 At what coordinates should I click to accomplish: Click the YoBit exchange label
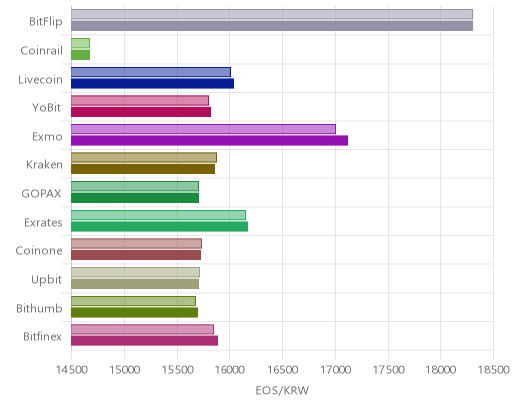pyautogui.click(x=47, y=108)
